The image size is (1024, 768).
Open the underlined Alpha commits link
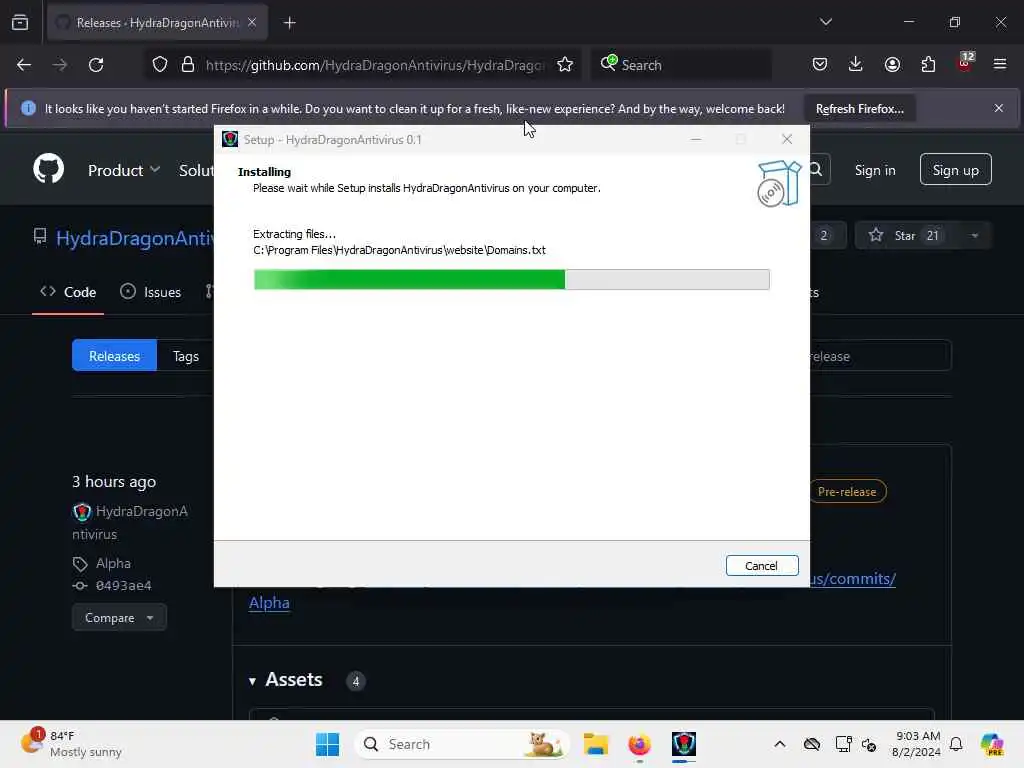pos(269,602)
